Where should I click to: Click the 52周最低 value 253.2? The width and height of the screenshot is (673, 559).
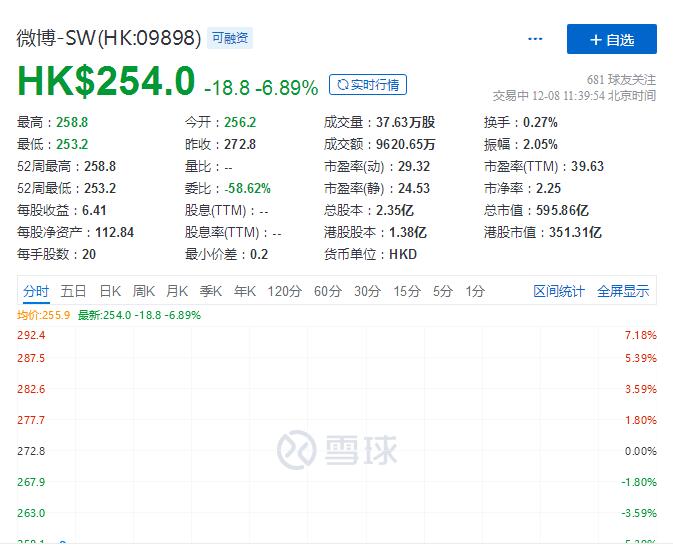click(x=100, y=188)
